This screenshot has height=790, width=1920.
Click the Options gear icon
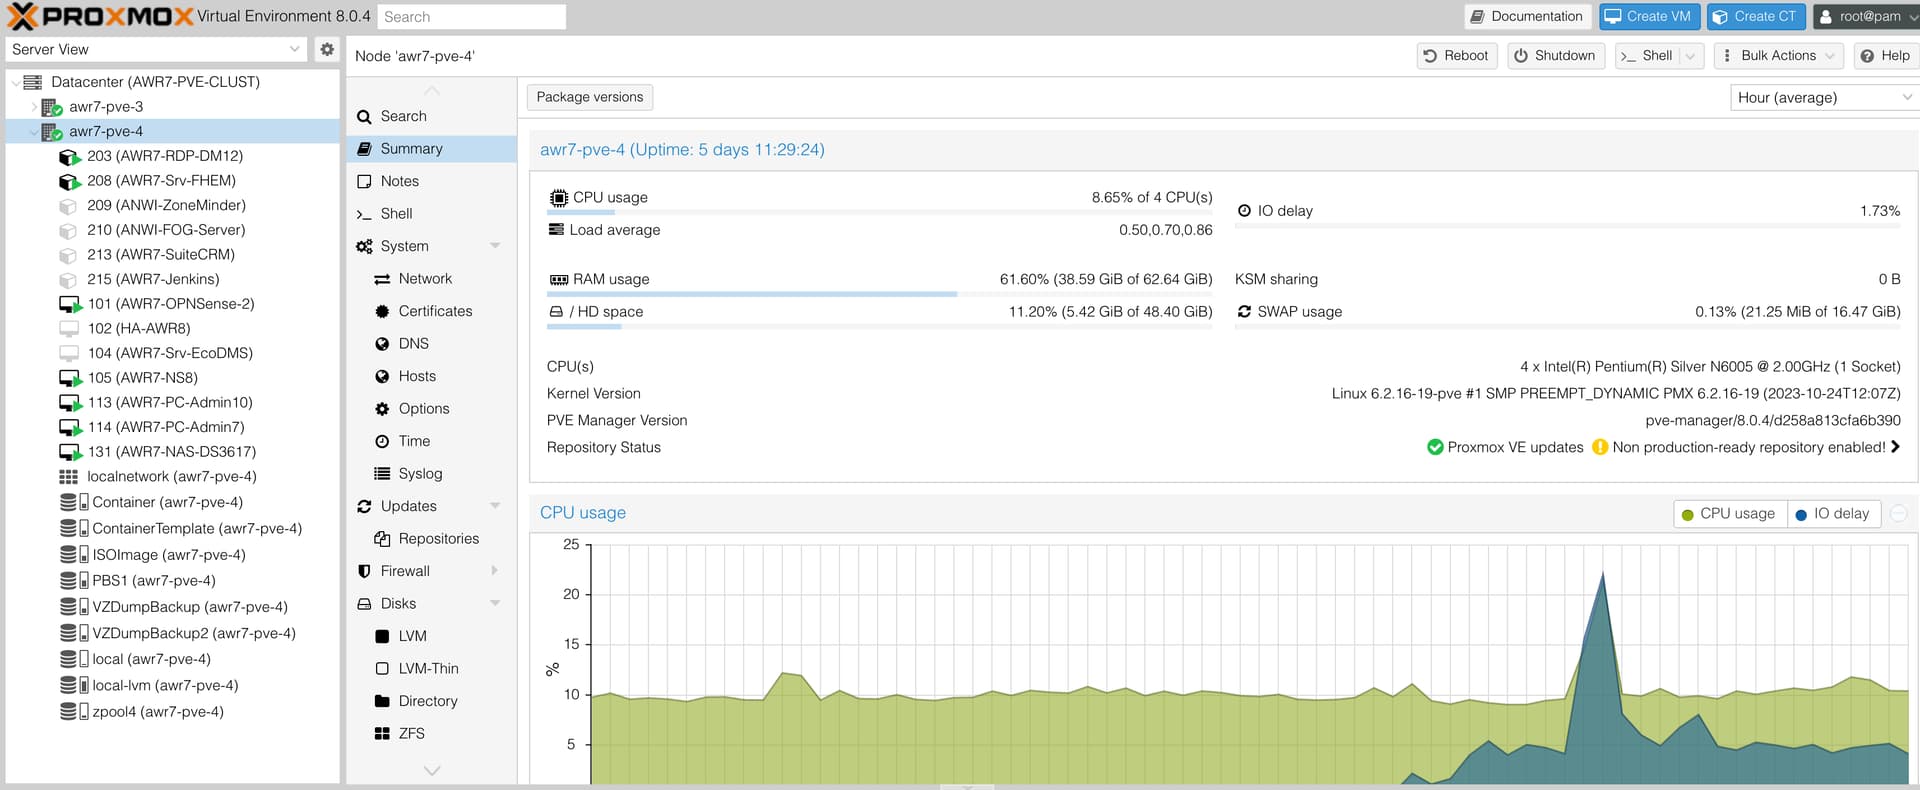point(382,409)
